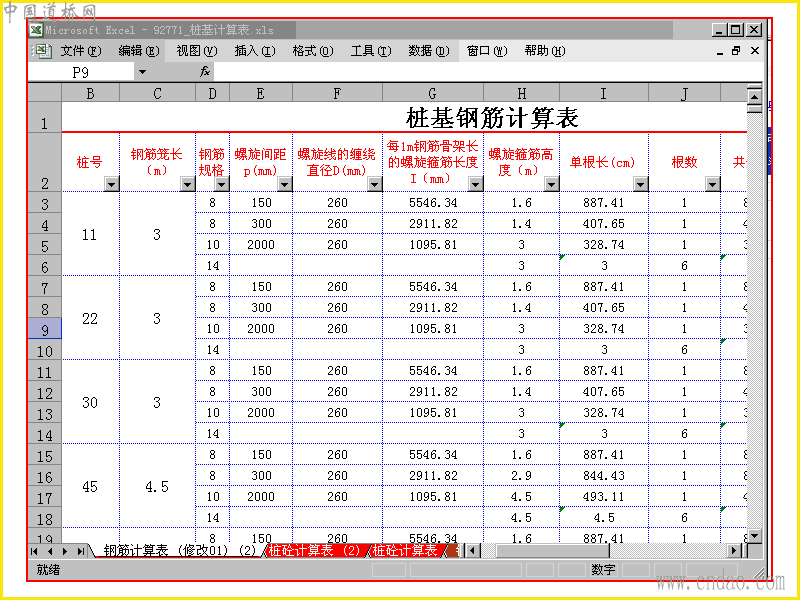Select column G header

tap(433, 93)
